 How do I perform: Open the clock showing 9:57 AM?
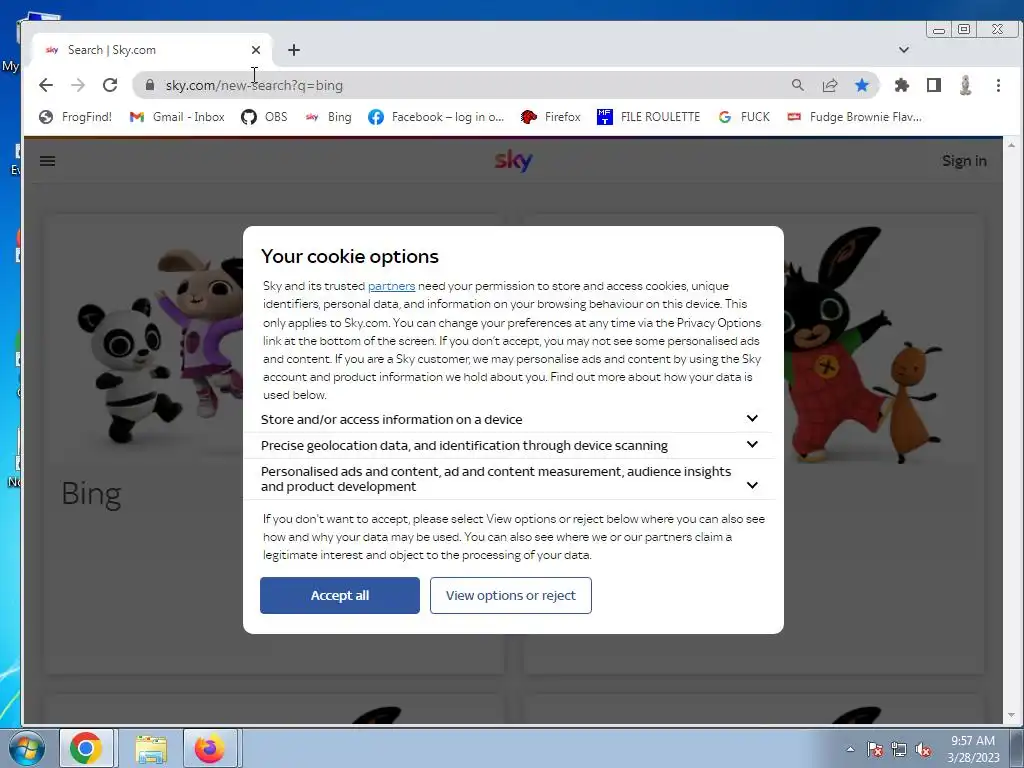point(973,749)
